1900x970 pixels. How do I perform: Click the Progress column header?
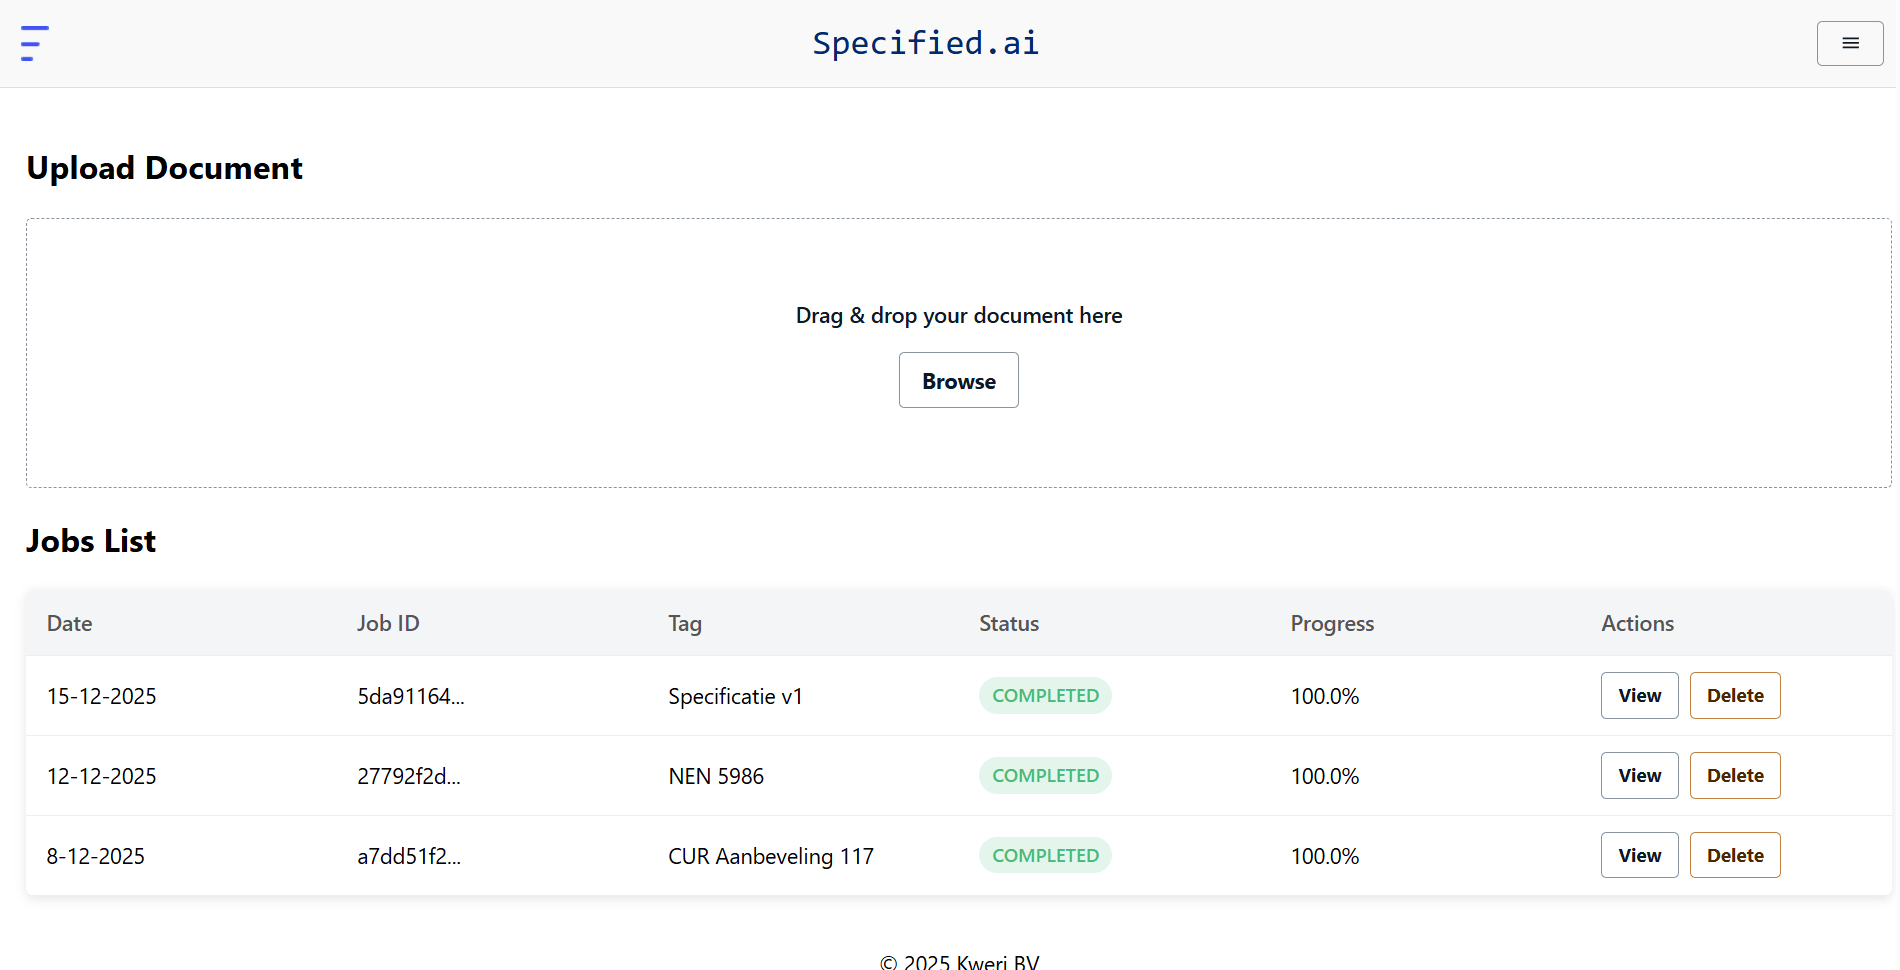tap(1331, 623)
